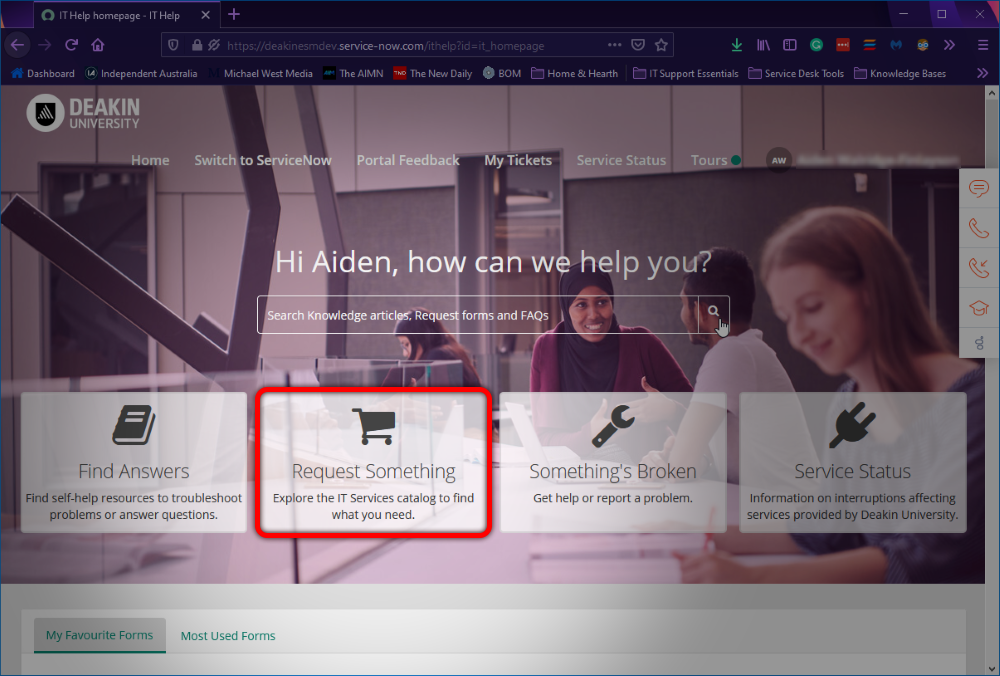1000x676 pixels.
Task: Toggle the reader sidebar view icon in the toolbar
Action: (790, 44)
